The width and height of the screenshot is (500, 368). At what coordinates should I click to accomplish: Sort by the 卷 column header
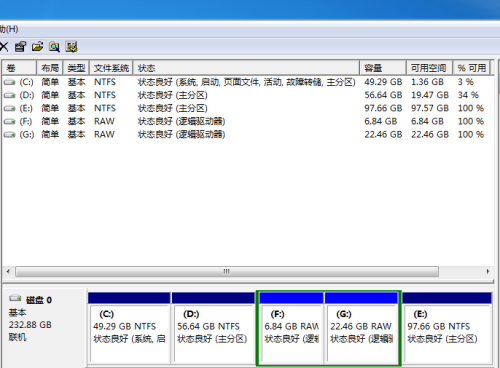pyautogui.click(x=19, y=68)
